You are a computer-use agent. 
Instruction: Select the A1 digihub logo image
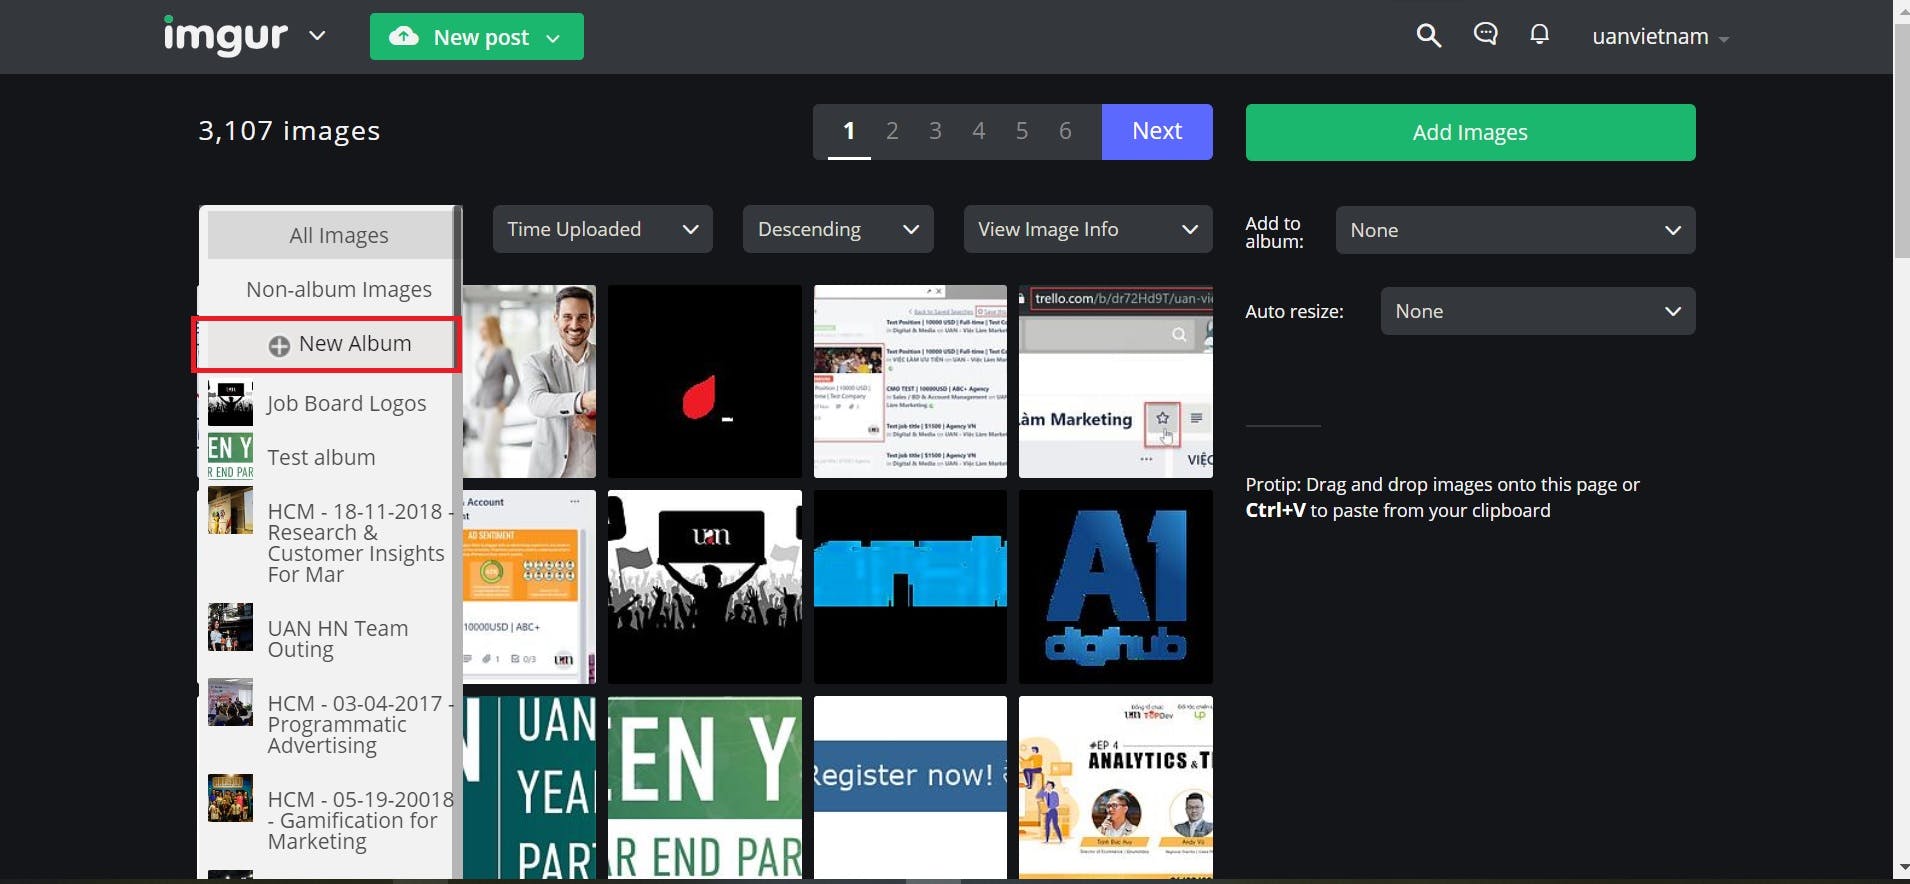tap(1116, 587)
